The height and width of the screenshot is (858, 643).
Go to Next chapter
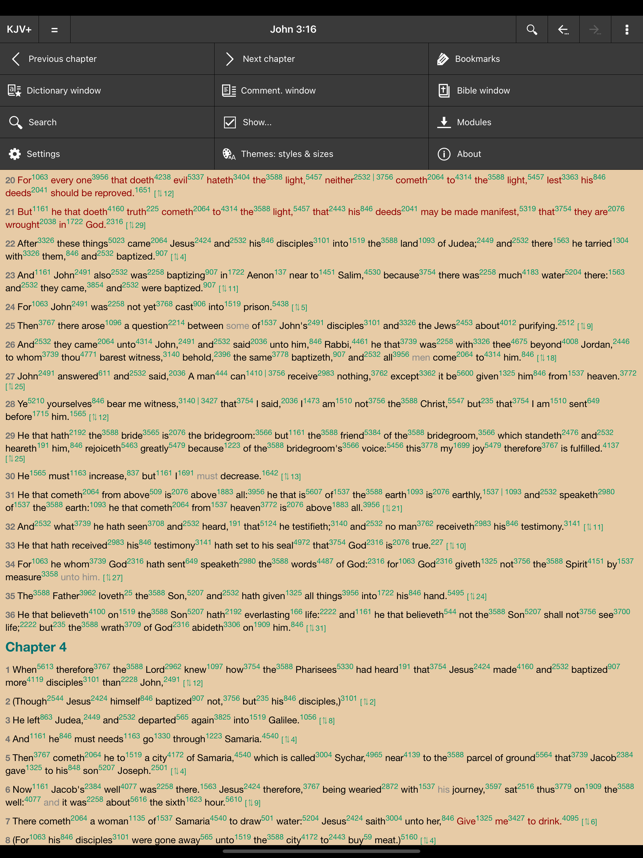321,59
